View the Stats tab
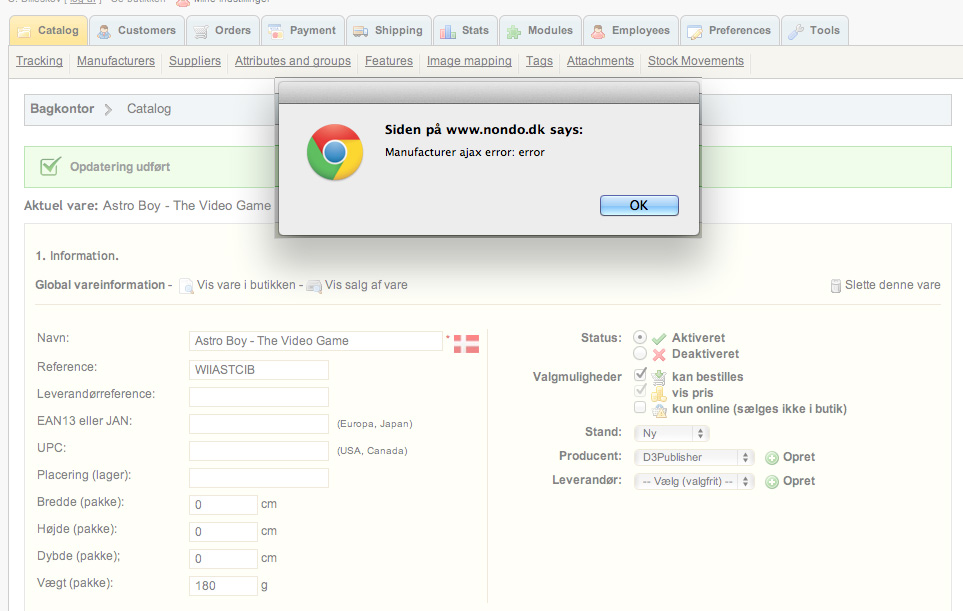963x611 pixels. point(466,31)
